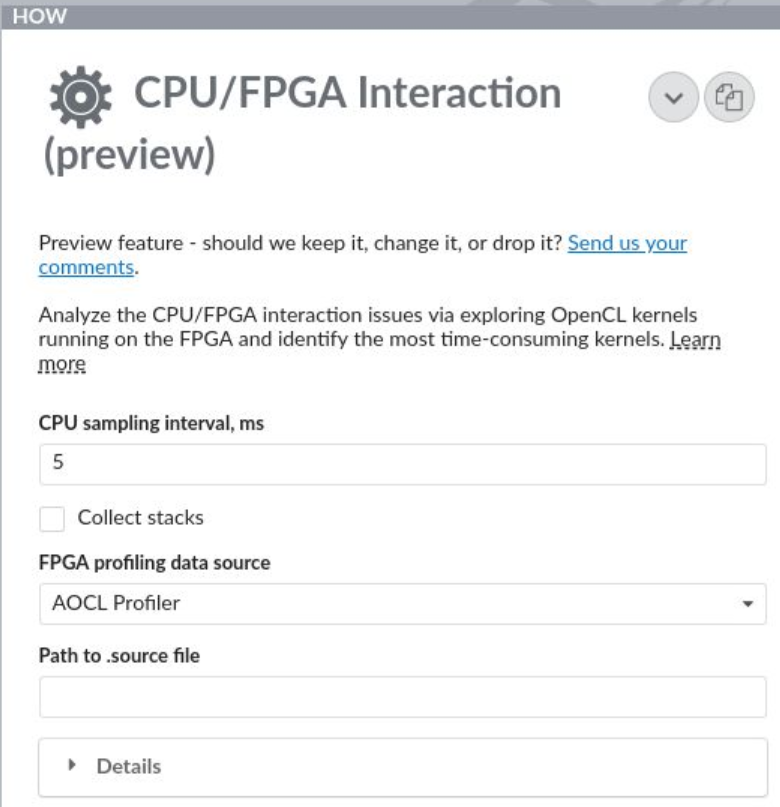The width and height of the screenshot is (780, 807).
Task: Follow the 'Learn more' link
Action: (x=696, y=341)
